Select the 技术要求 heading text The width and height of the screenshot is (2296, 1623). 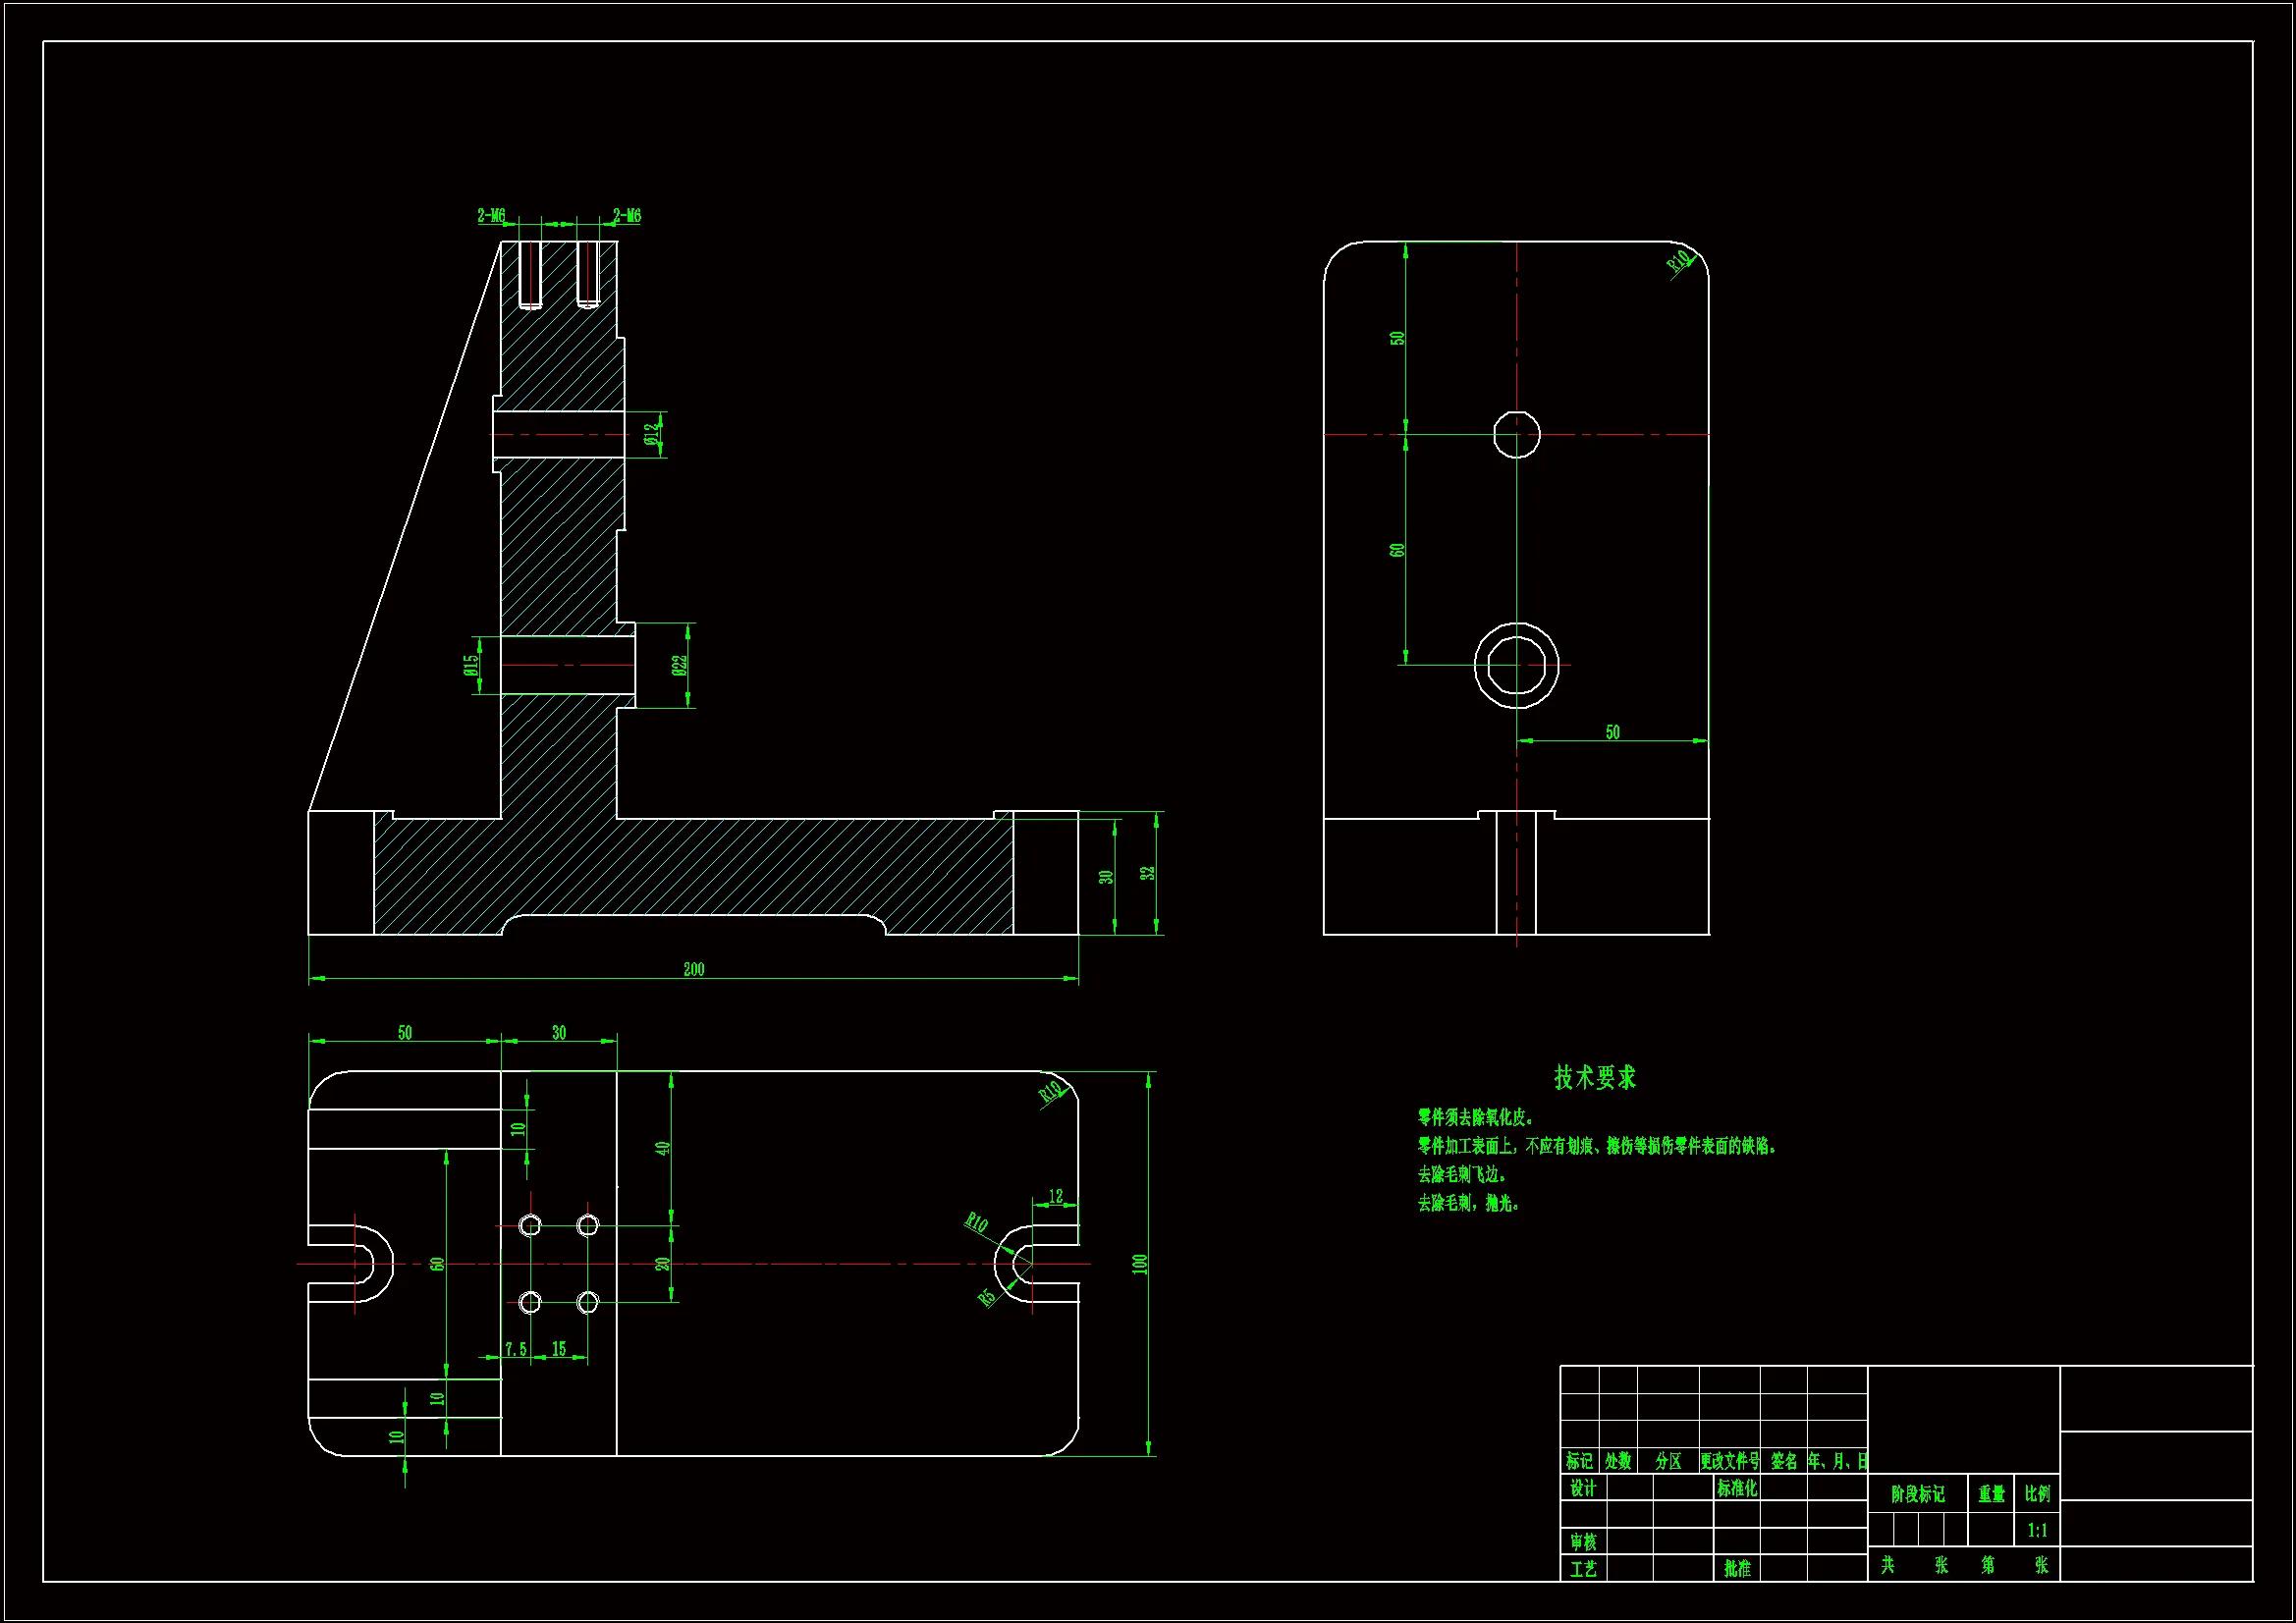pos(1594,1077)
